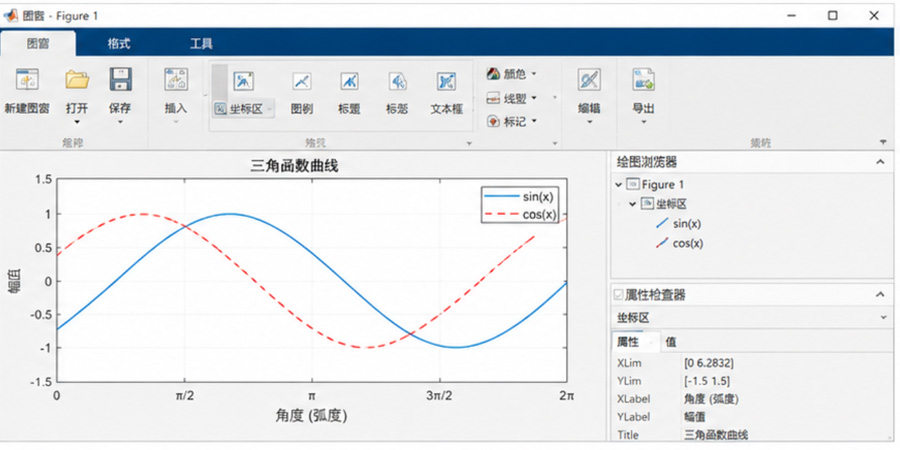Click the Figure 1 icon in plot browser
900x450 pixels.
[633, 184]
